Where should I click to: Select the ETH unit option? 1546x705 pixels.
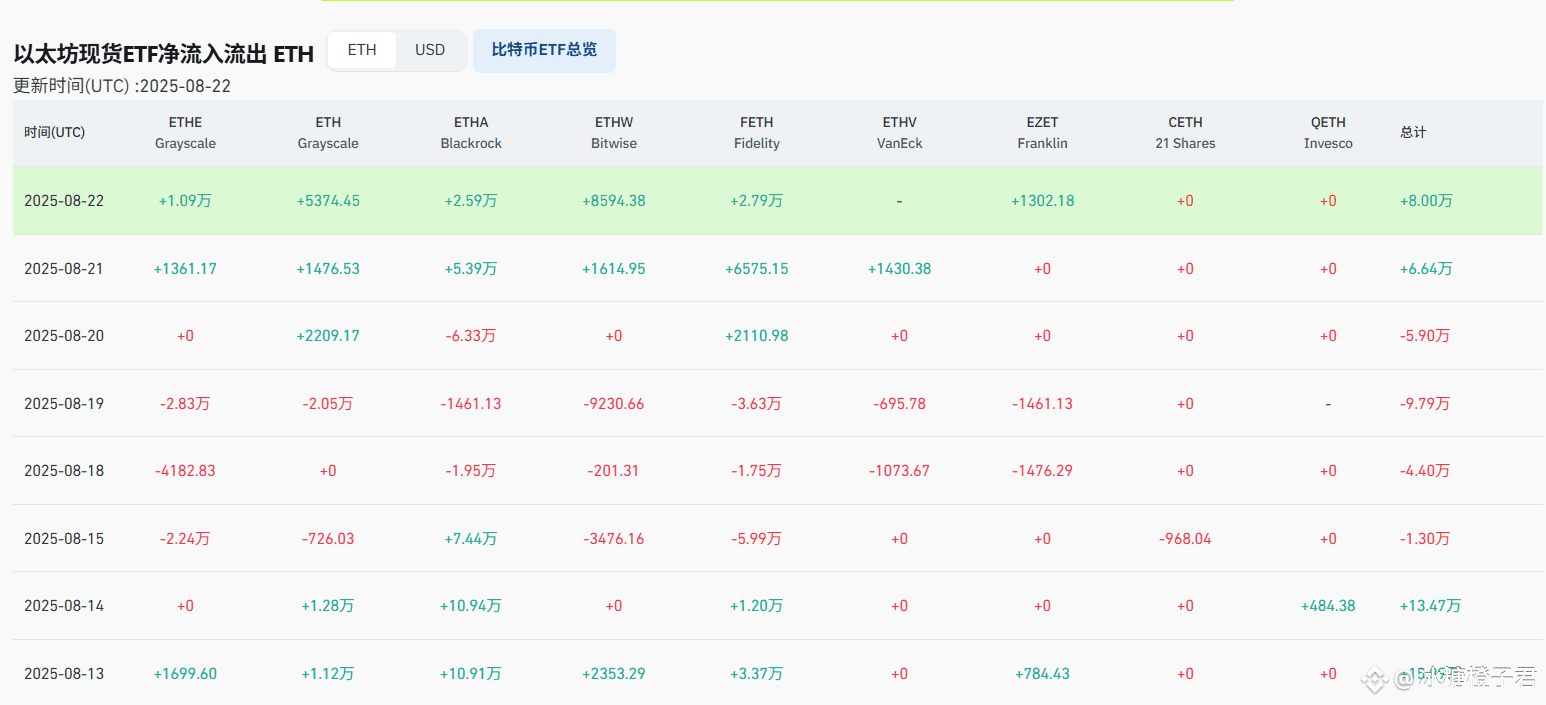[x=361, y=49]
